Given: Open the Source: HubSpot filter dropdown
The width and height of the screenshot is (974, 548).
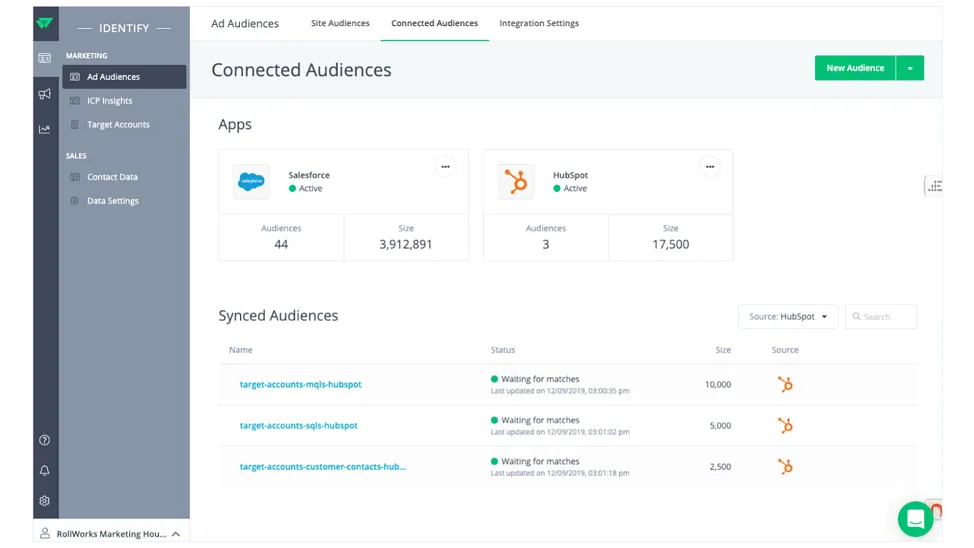Looking at the screenshot, I should click(788, 317).
